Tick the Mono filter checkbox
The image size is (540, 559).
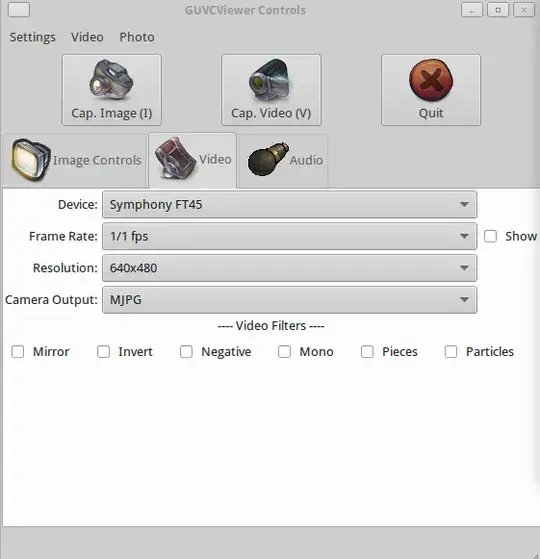pos(284,352)
